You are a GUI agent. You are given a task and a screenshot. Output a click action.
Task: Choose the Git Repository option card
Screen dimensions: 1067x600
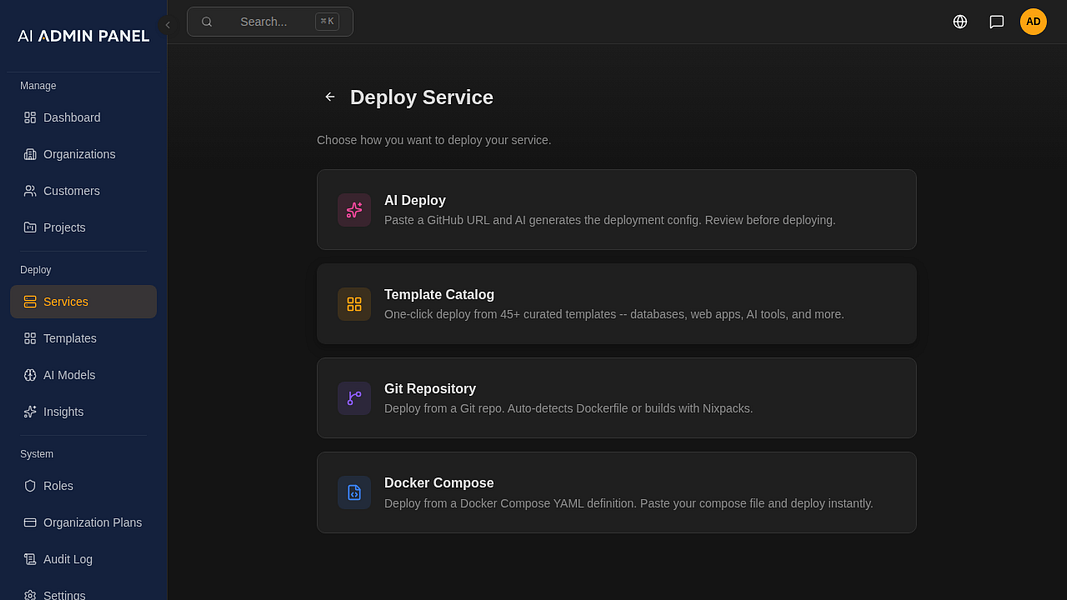click(x=617, y=398)
